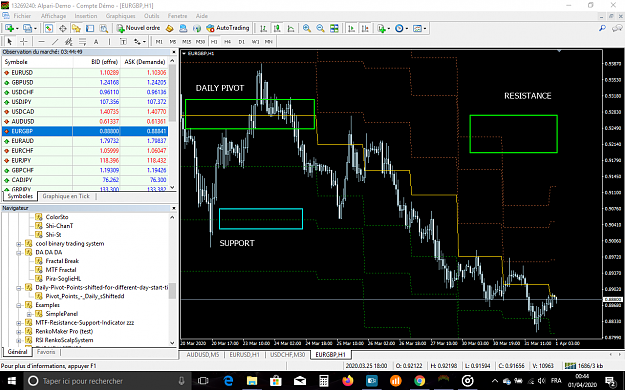Open the Profiles toolbar icon

tap(27, 28)
